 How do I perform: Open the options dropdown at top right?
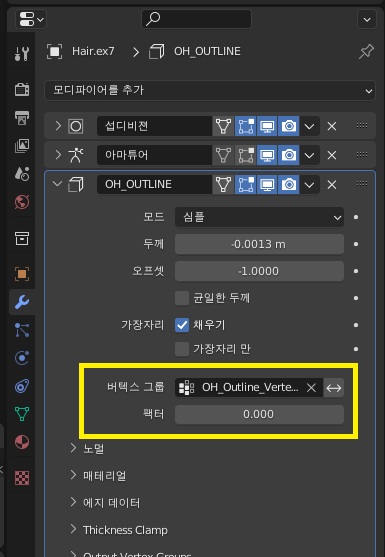(x=367, y=19)
